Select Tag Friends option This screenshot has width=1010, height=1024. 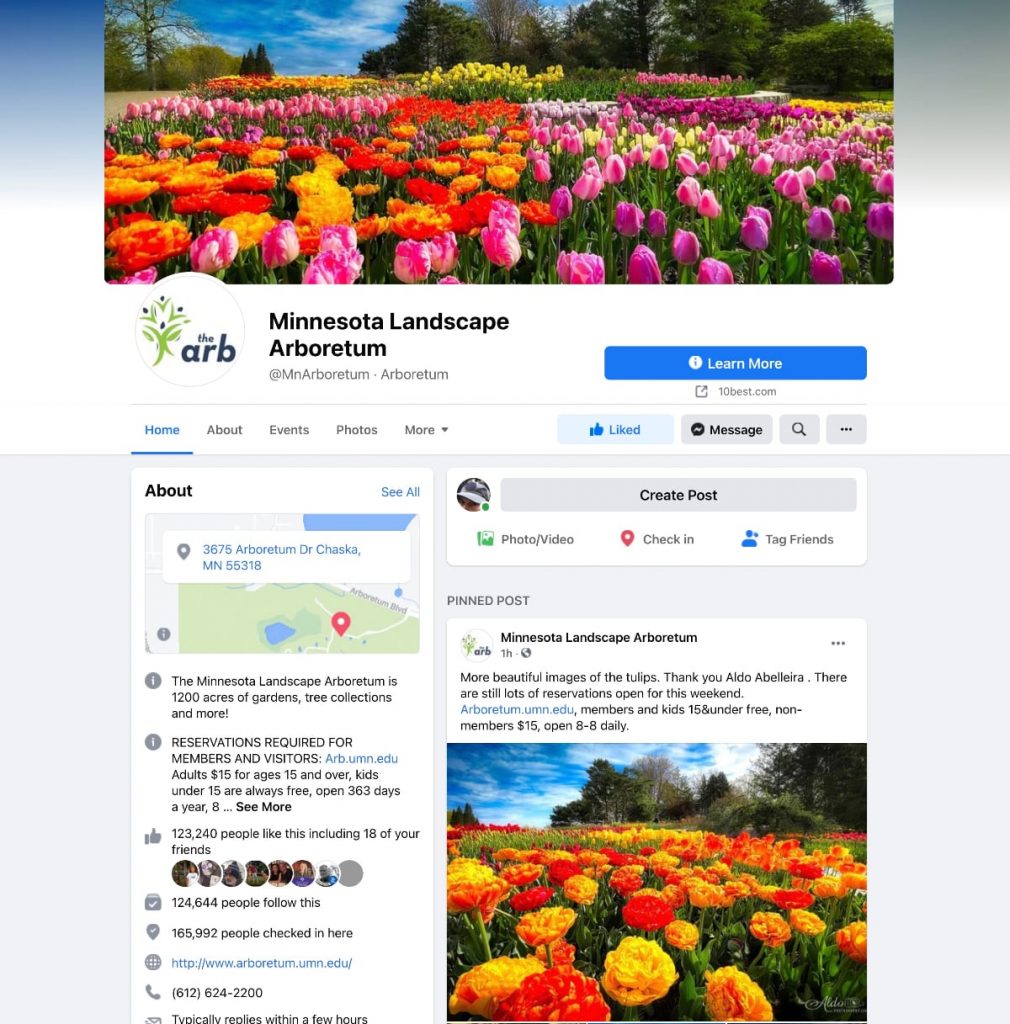[788, 539]
